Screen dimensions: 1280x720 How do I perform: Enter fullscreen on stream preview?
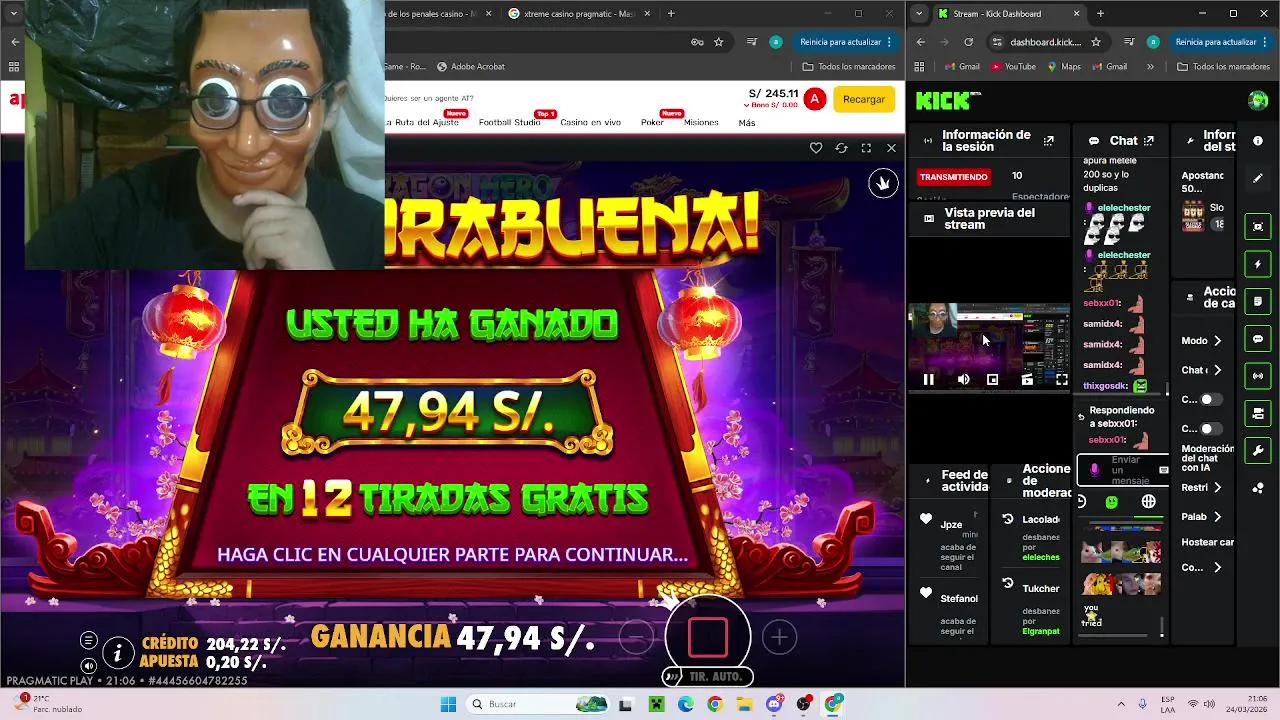point(1061,379)
